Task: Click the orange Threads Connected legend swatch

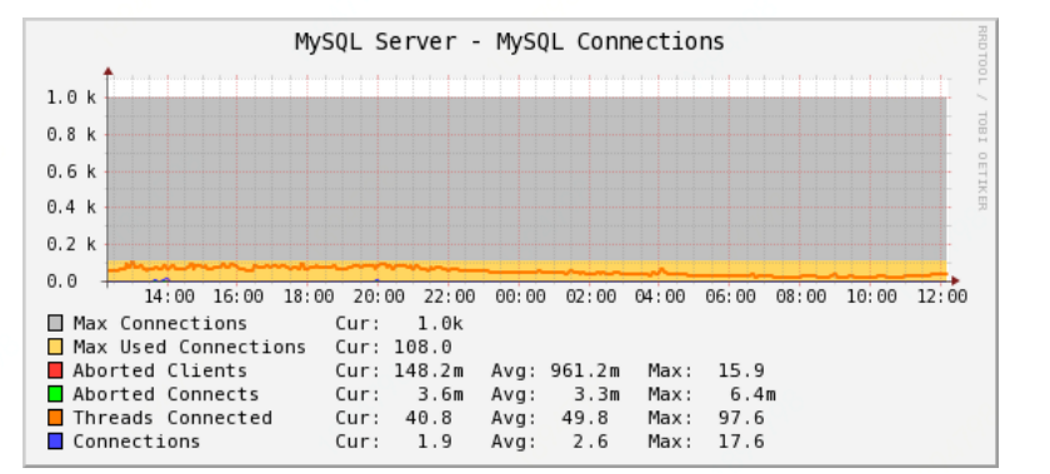Action: (x=55, y=418)
